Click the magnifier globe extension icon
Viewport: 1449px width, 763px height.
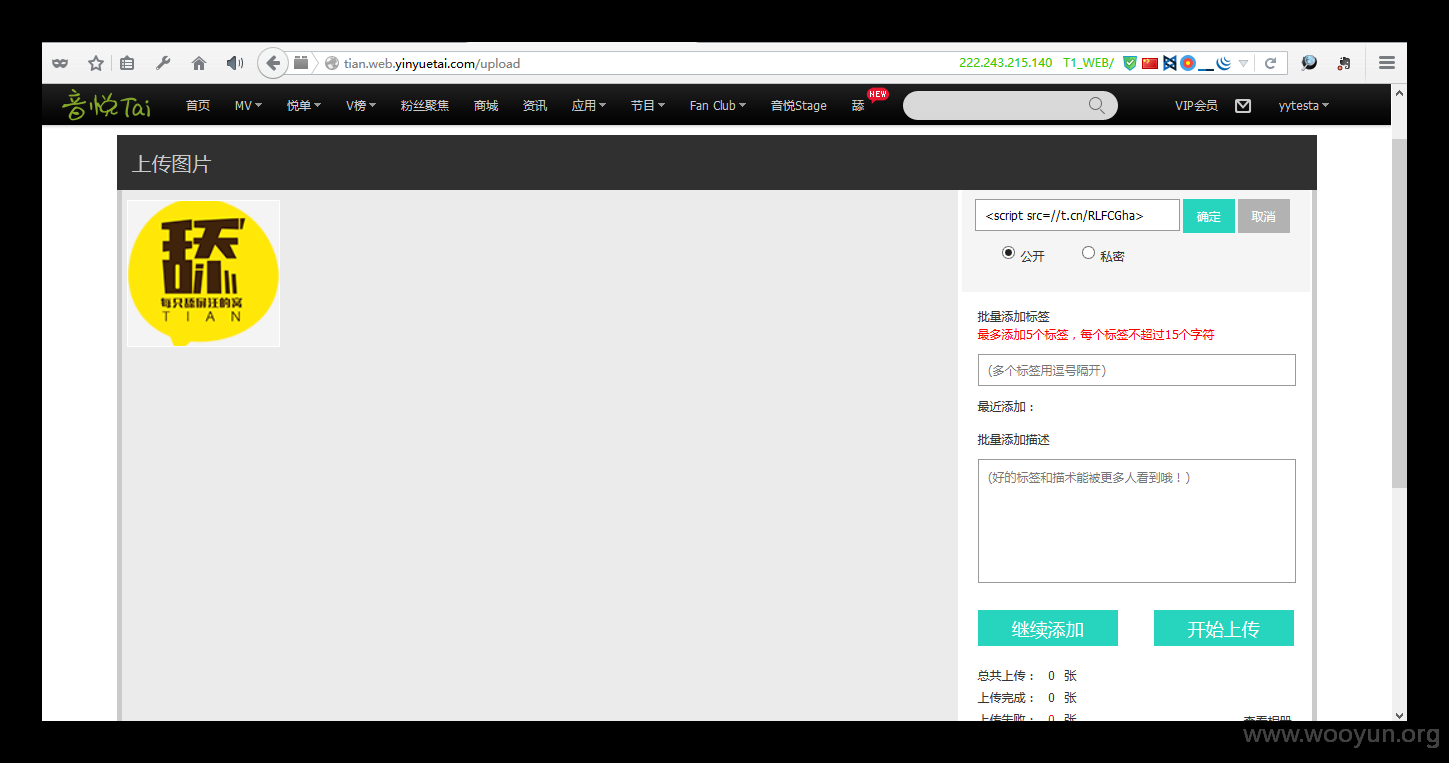1308,63
